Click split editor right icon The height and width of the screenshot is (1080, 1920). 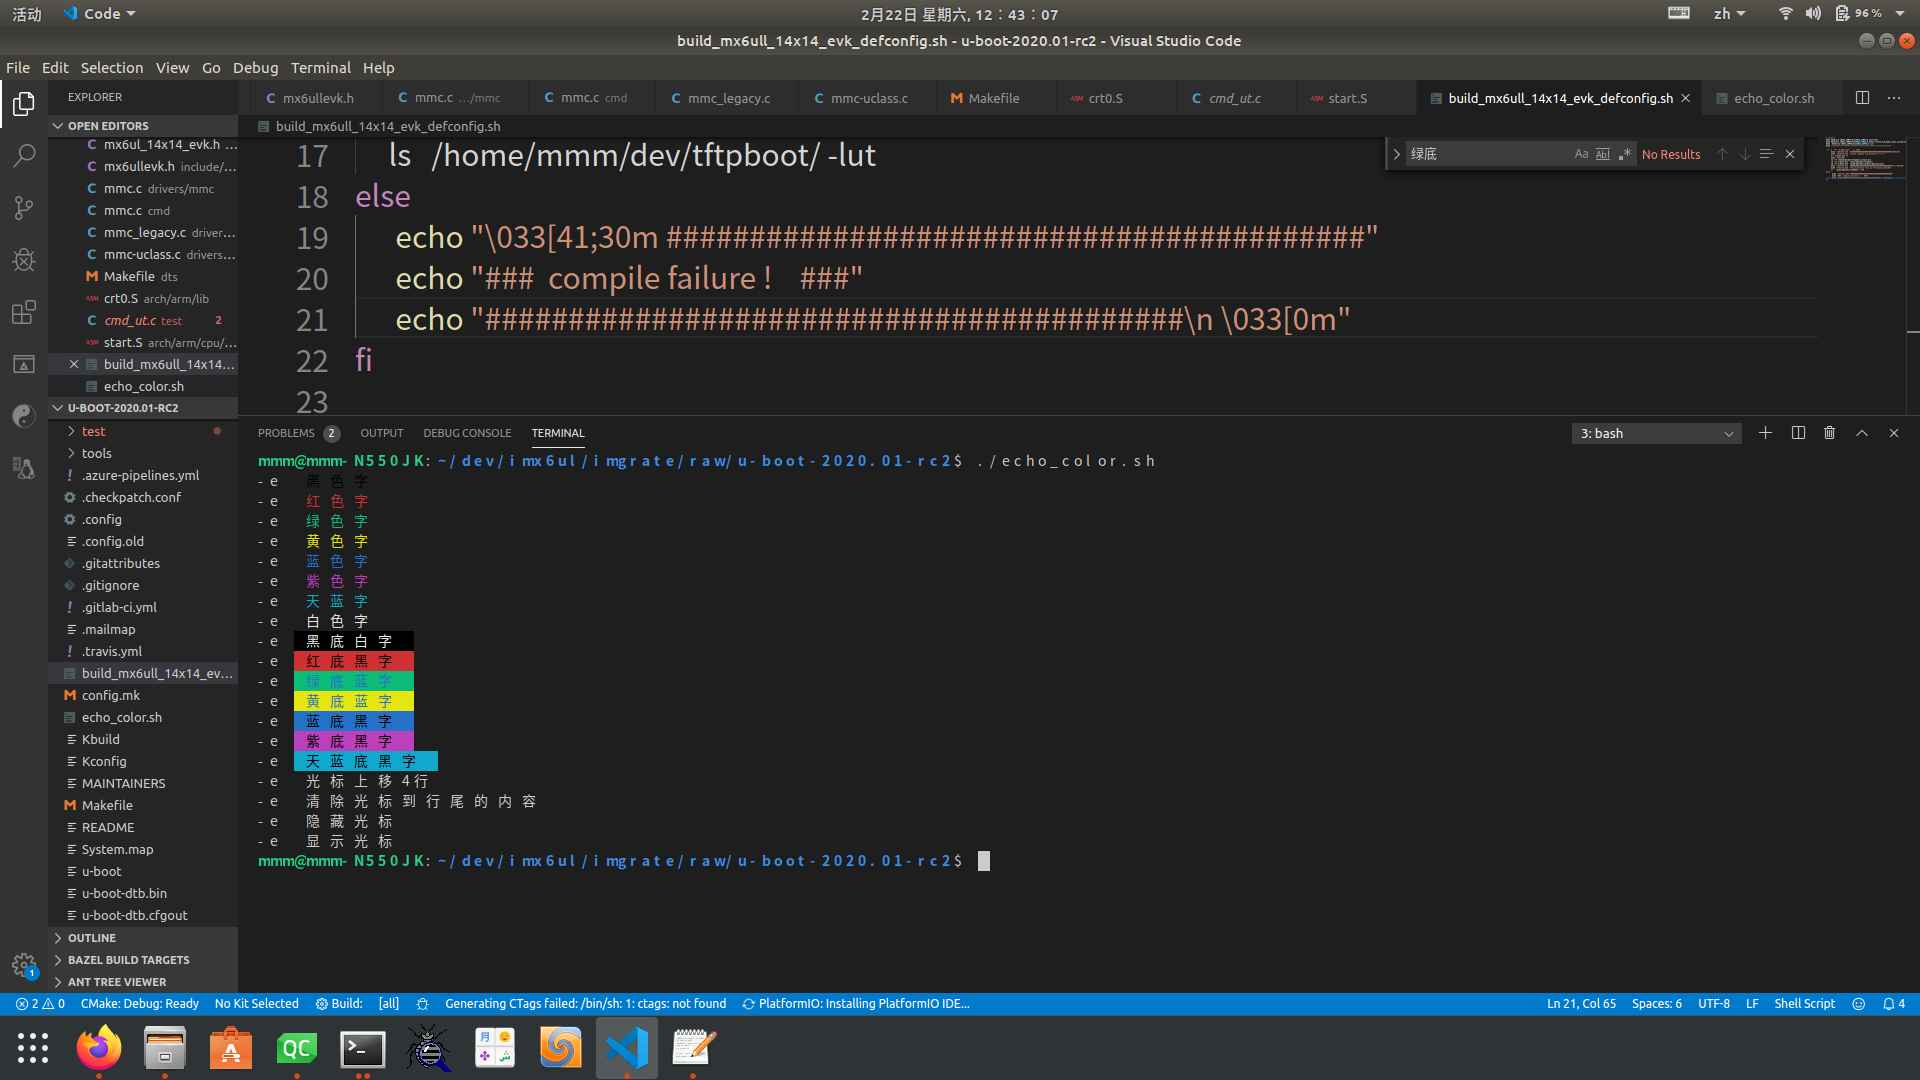tap(1862, 98)
